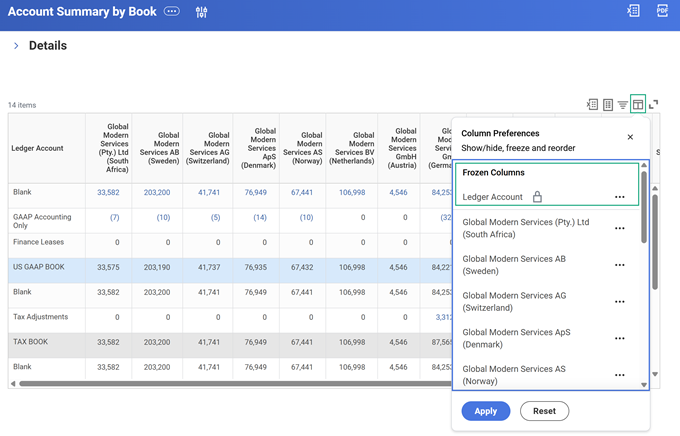The width and height of the screenshot is (680, 436).
Task: Click column list scroll down arrow
Action: click(644, 385)
